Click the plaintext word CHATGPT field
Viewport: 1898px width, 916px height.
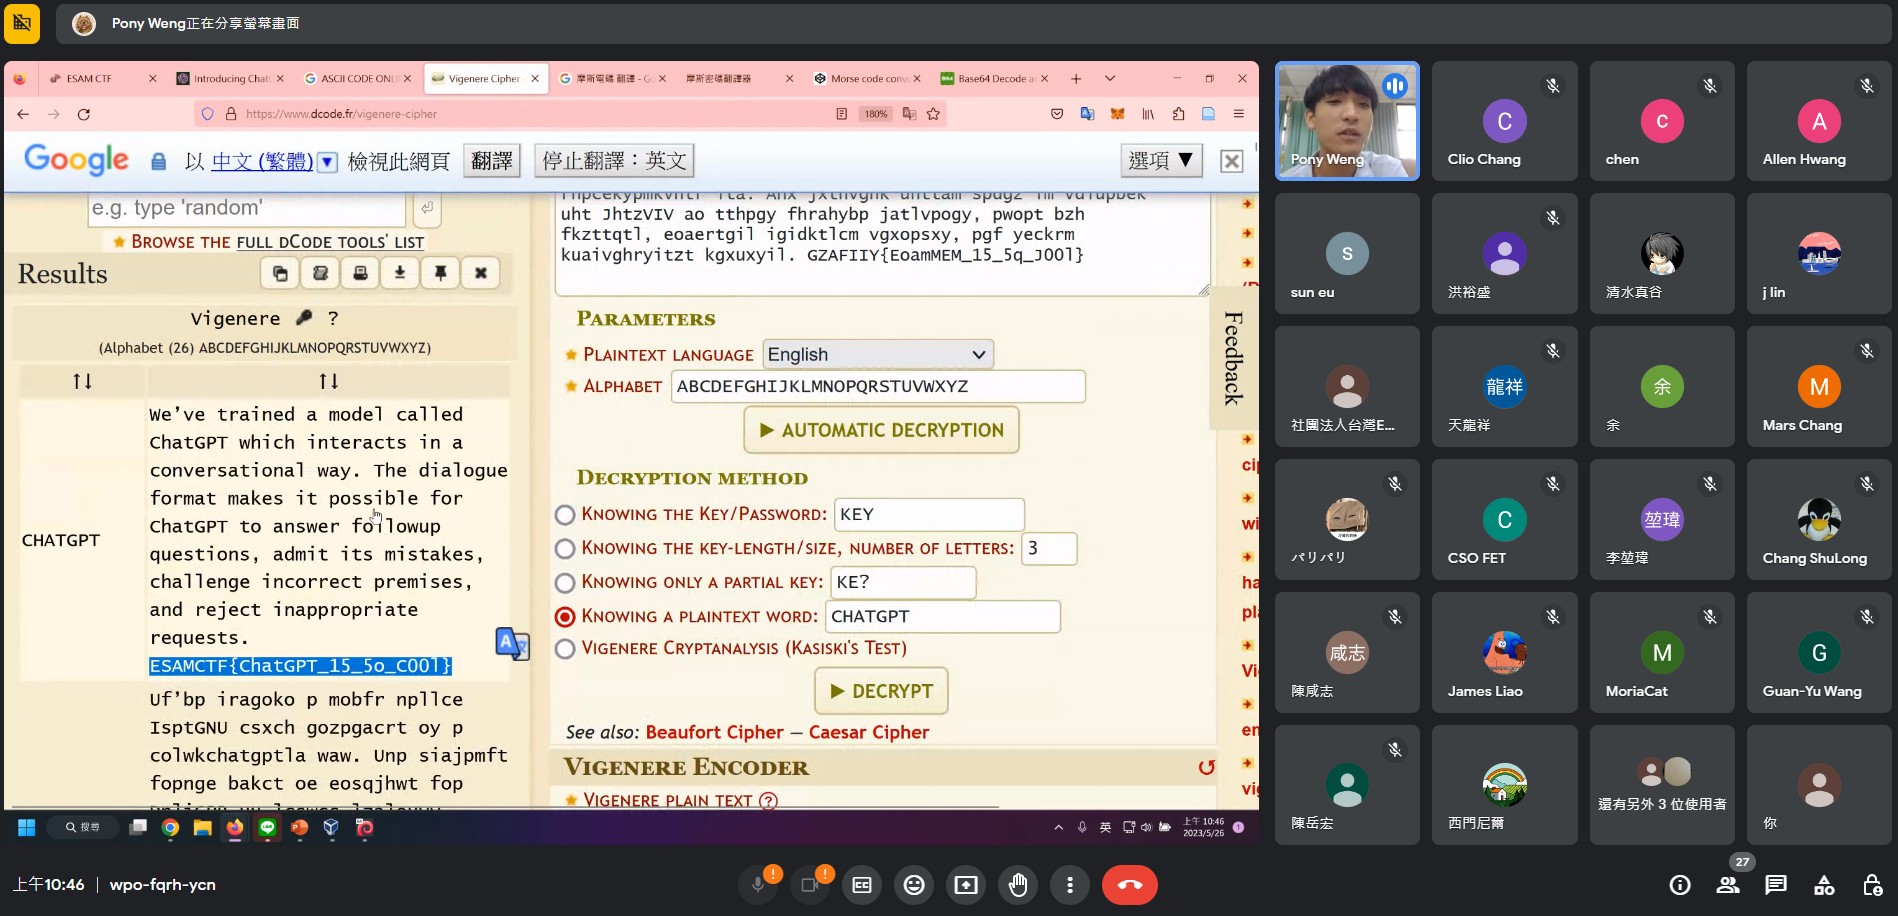(x=942, y=616)
